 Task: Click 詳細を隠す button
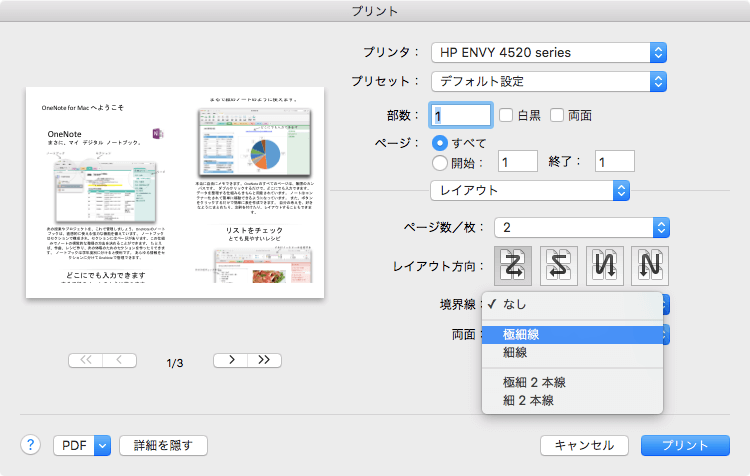click(x=163, y=445)
